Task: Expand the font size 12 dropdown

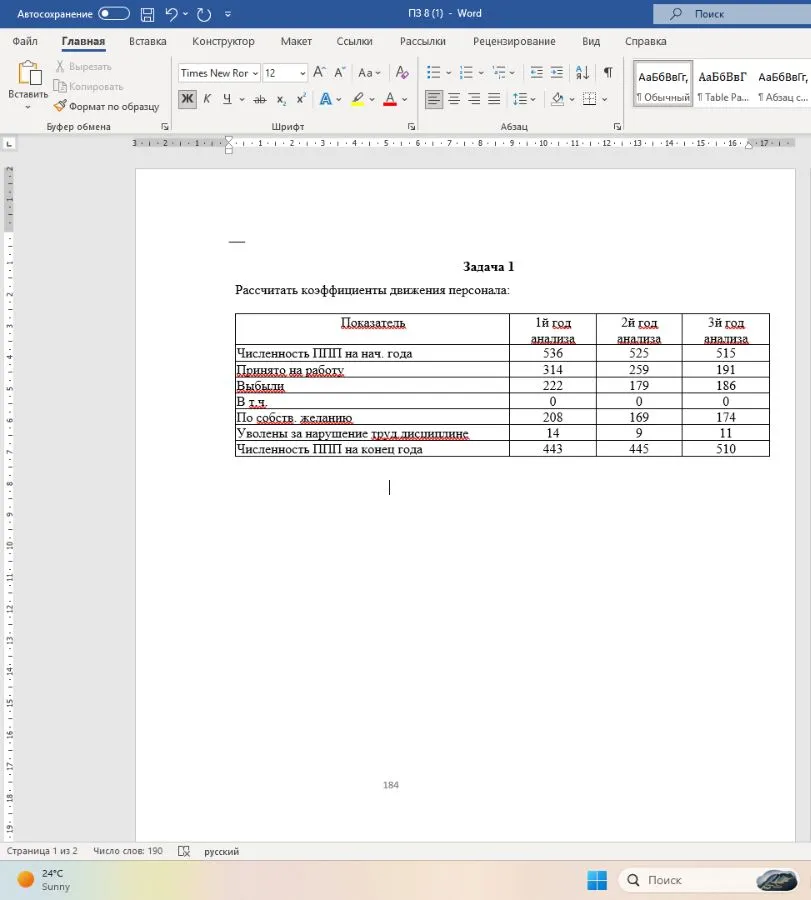Action: pos(302,73)
